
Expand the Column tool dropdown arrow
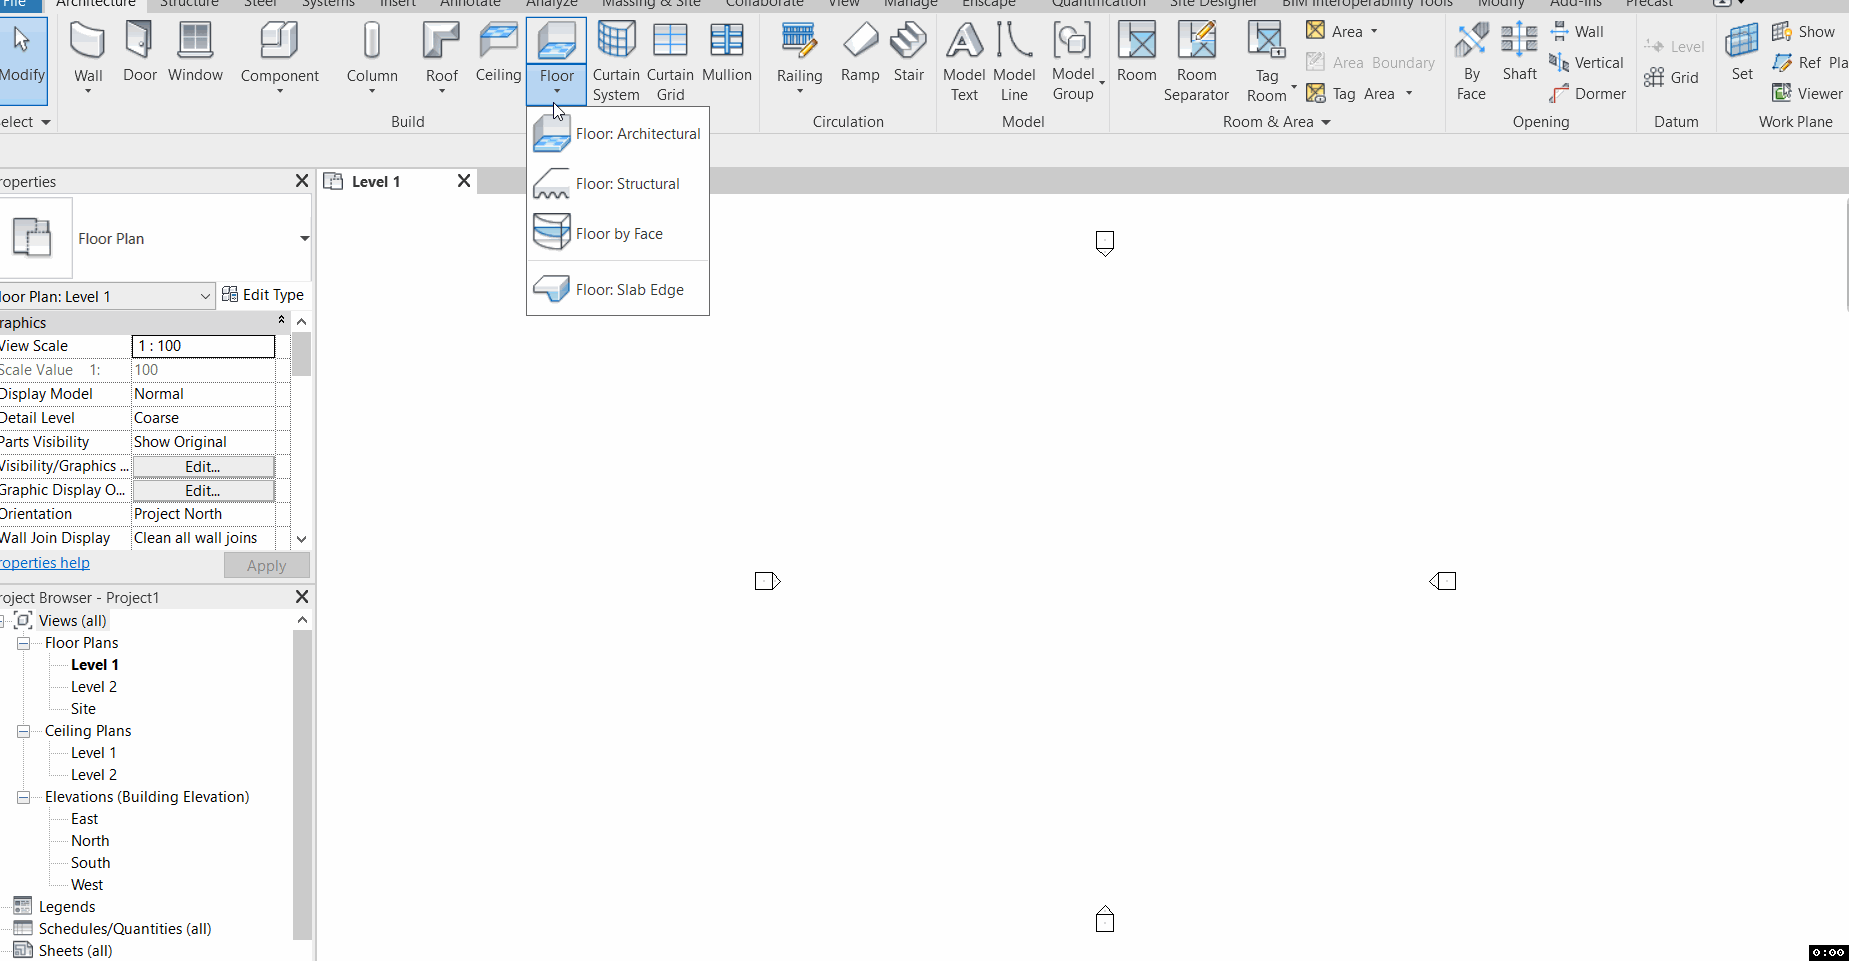point(371,89)
